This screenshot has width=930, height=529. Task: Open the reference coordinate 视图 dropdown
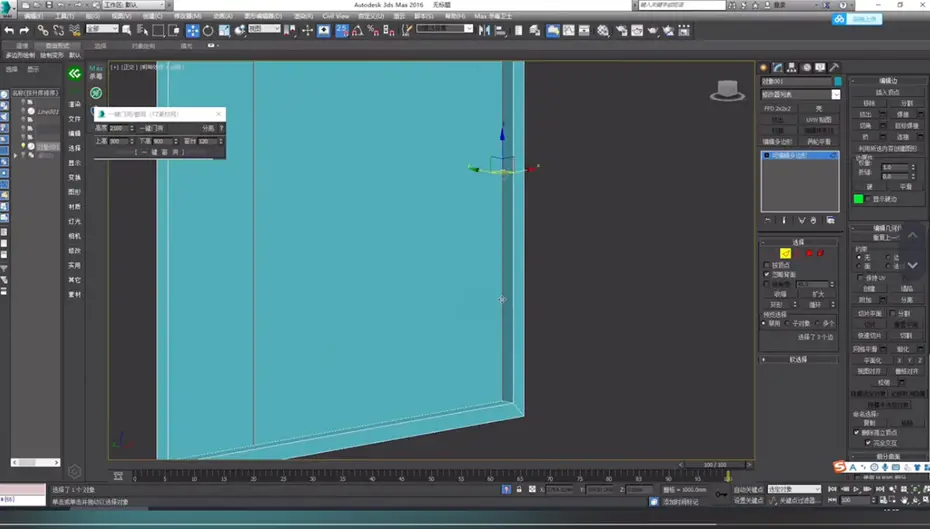(x=264, y=28)
